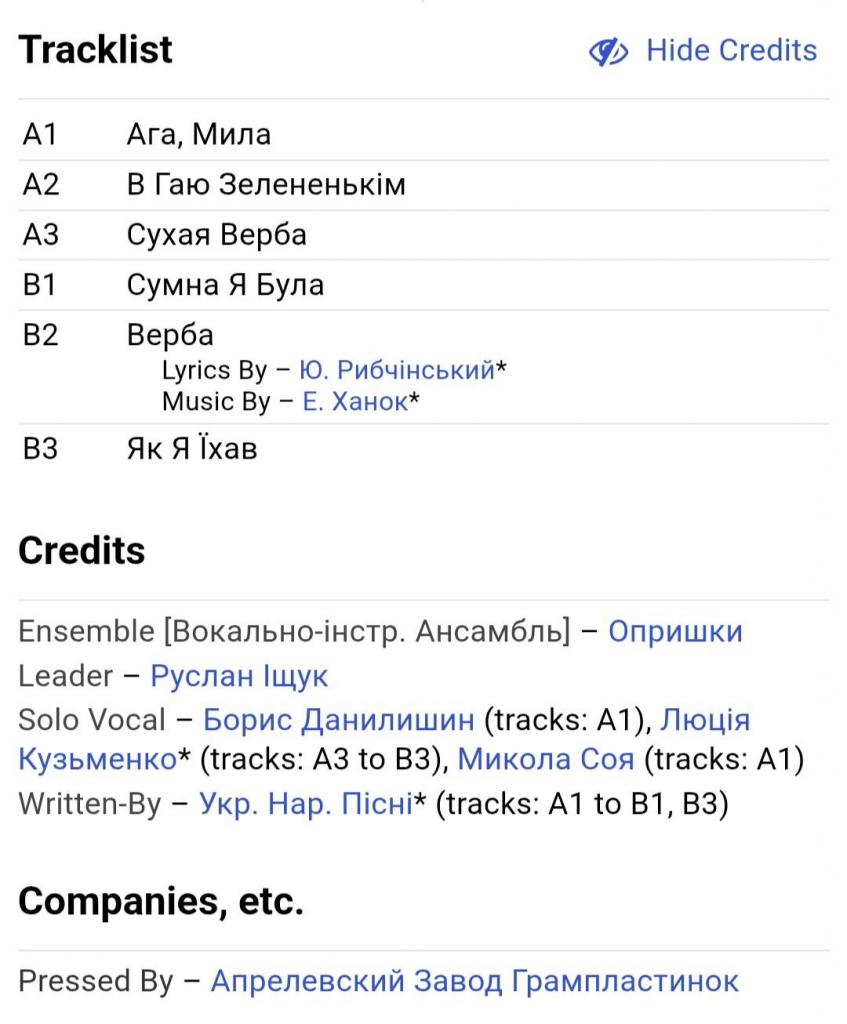Toggle the Hide Credits text link
Viewport: 847px width, 1024px height.
coord(731,50)
